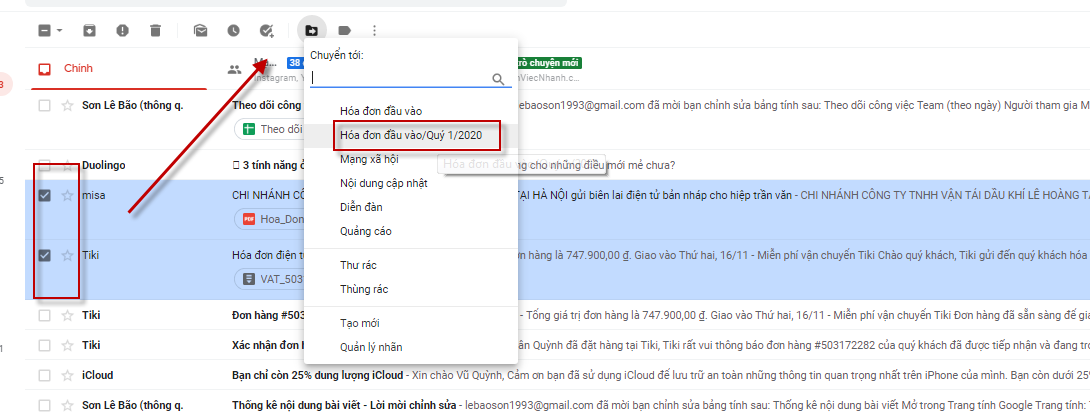This screenshot has width=1090, height=417.
Task: Move to Hóa đơn đầu vào/Quý 1/2020
Action: click(411, 135)
